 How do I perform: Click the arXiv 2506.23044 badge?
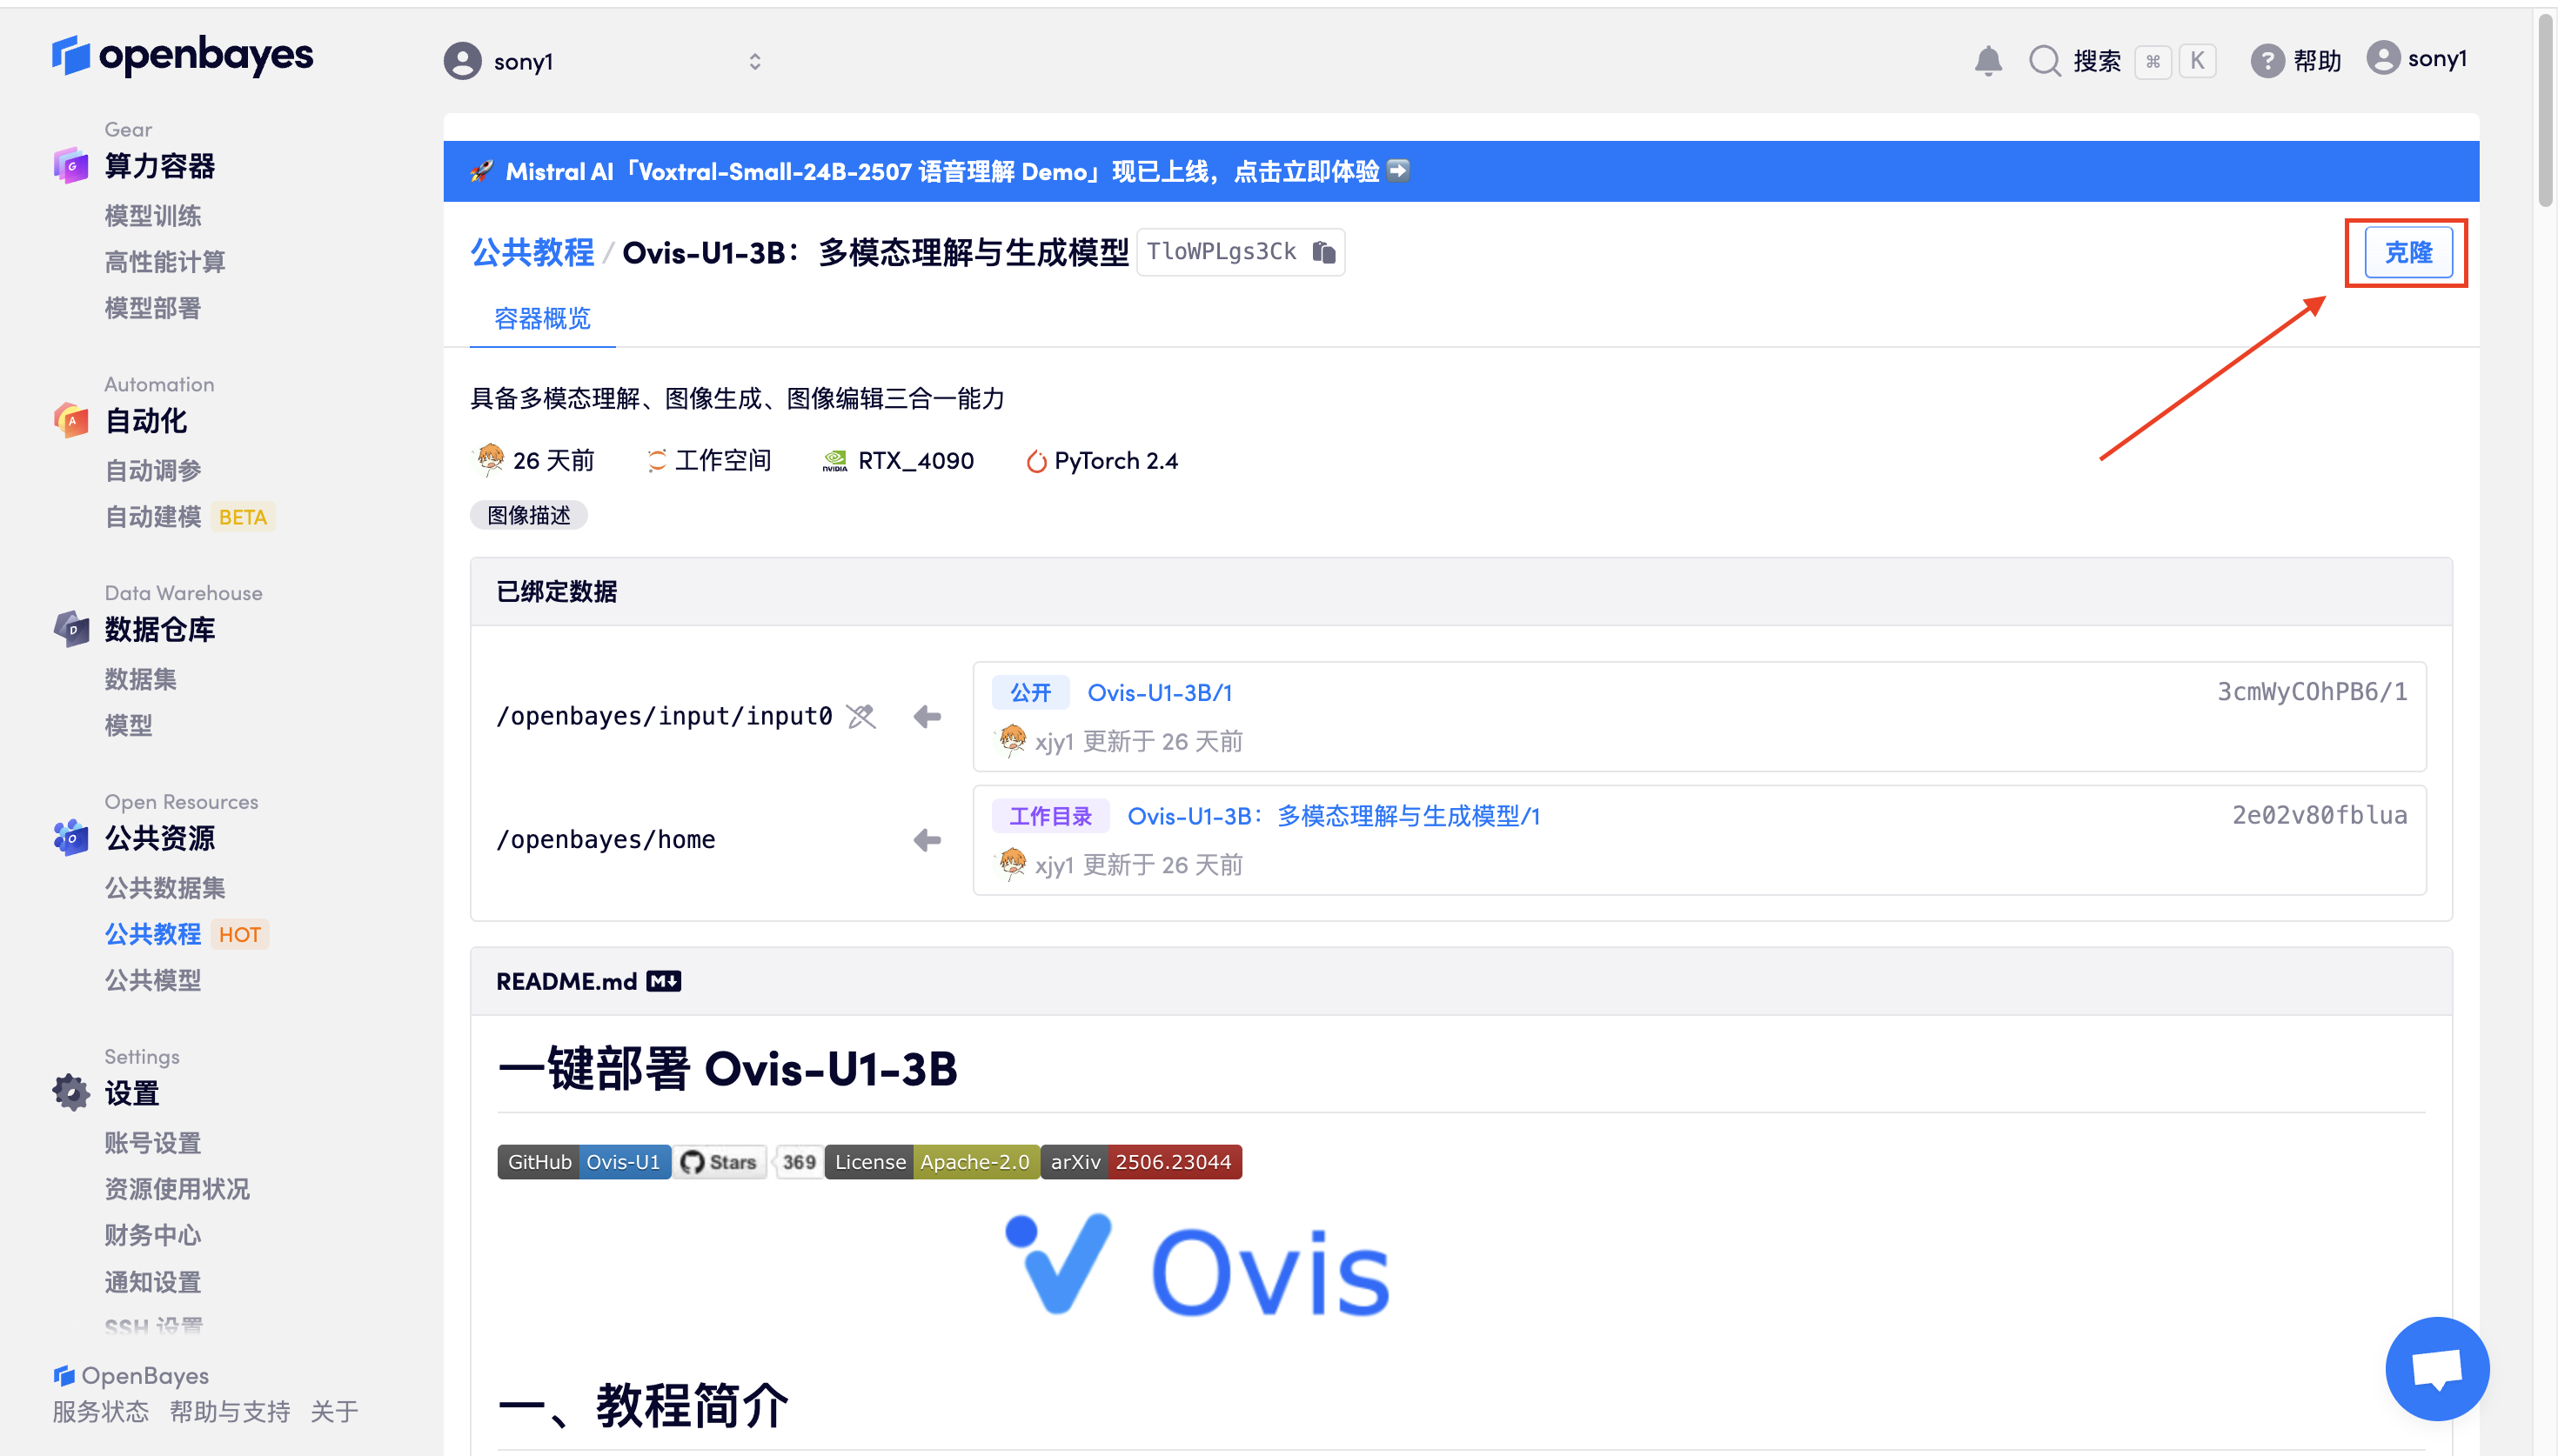(x=1141, y=1162)
